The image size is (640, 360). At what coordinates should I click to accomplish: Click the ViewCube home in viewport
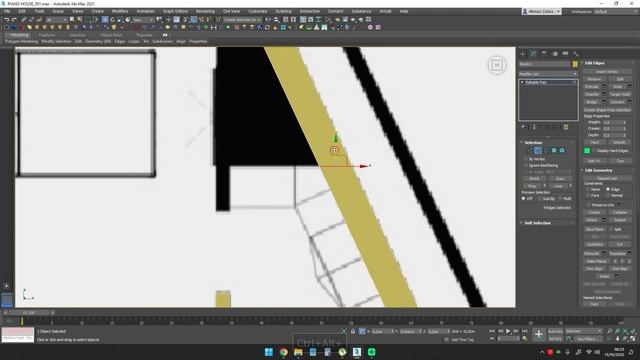pyautogui.click(x=497, y=65)
